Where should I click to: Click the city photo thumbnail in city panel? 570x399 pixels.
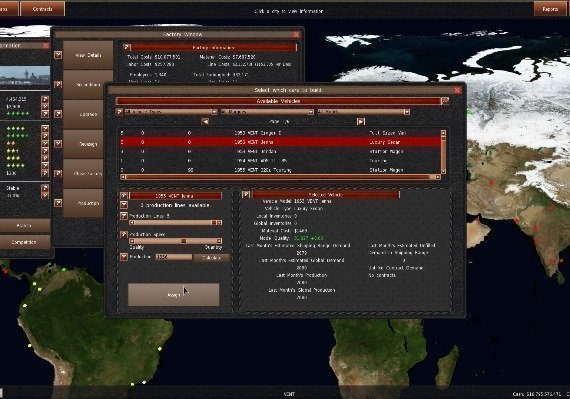(25, 76)
